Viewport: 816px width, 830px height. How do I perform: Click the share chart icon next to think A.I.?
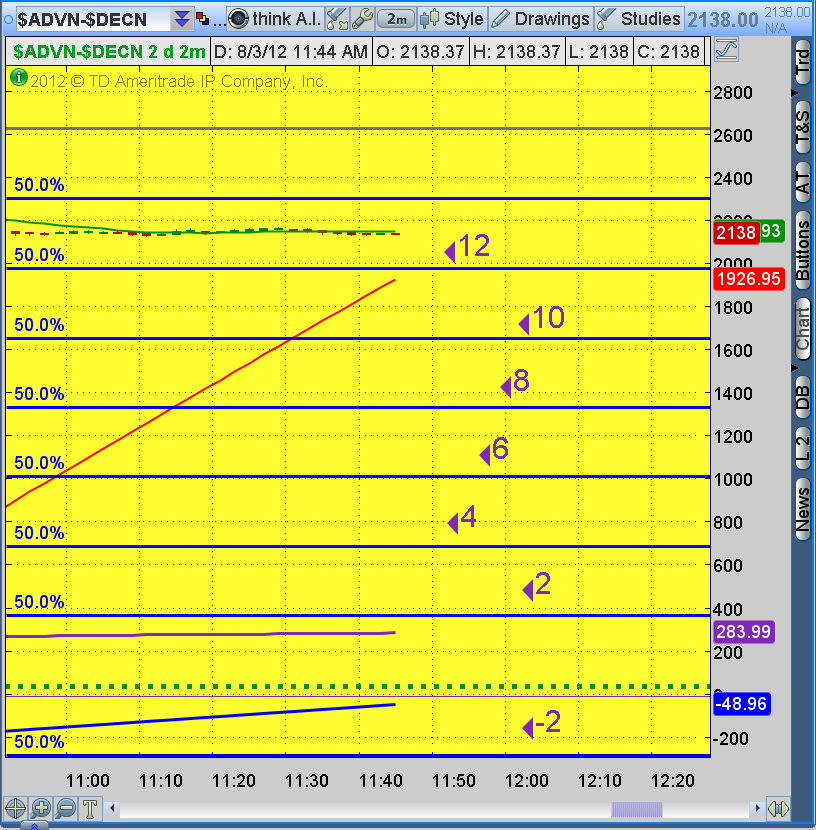coord(337,19)
